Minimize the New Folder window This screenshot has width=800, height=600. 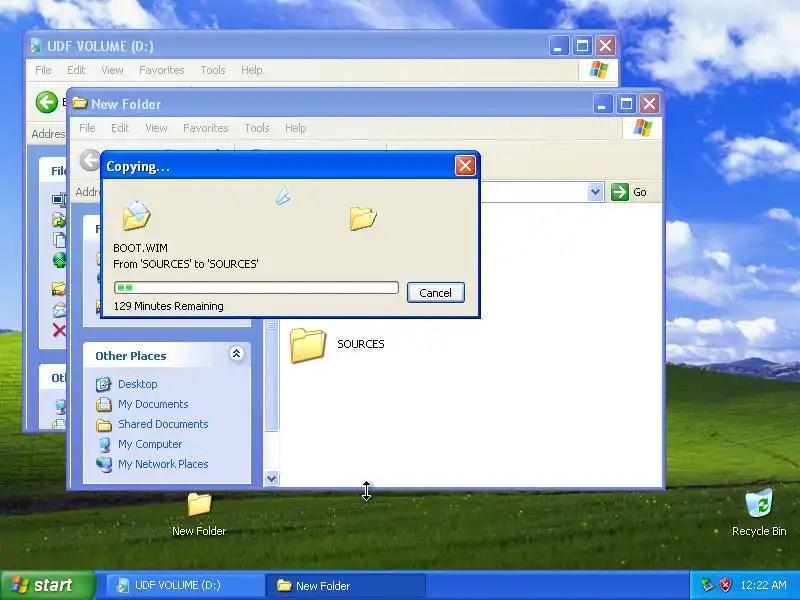click(x=603, y=104)
